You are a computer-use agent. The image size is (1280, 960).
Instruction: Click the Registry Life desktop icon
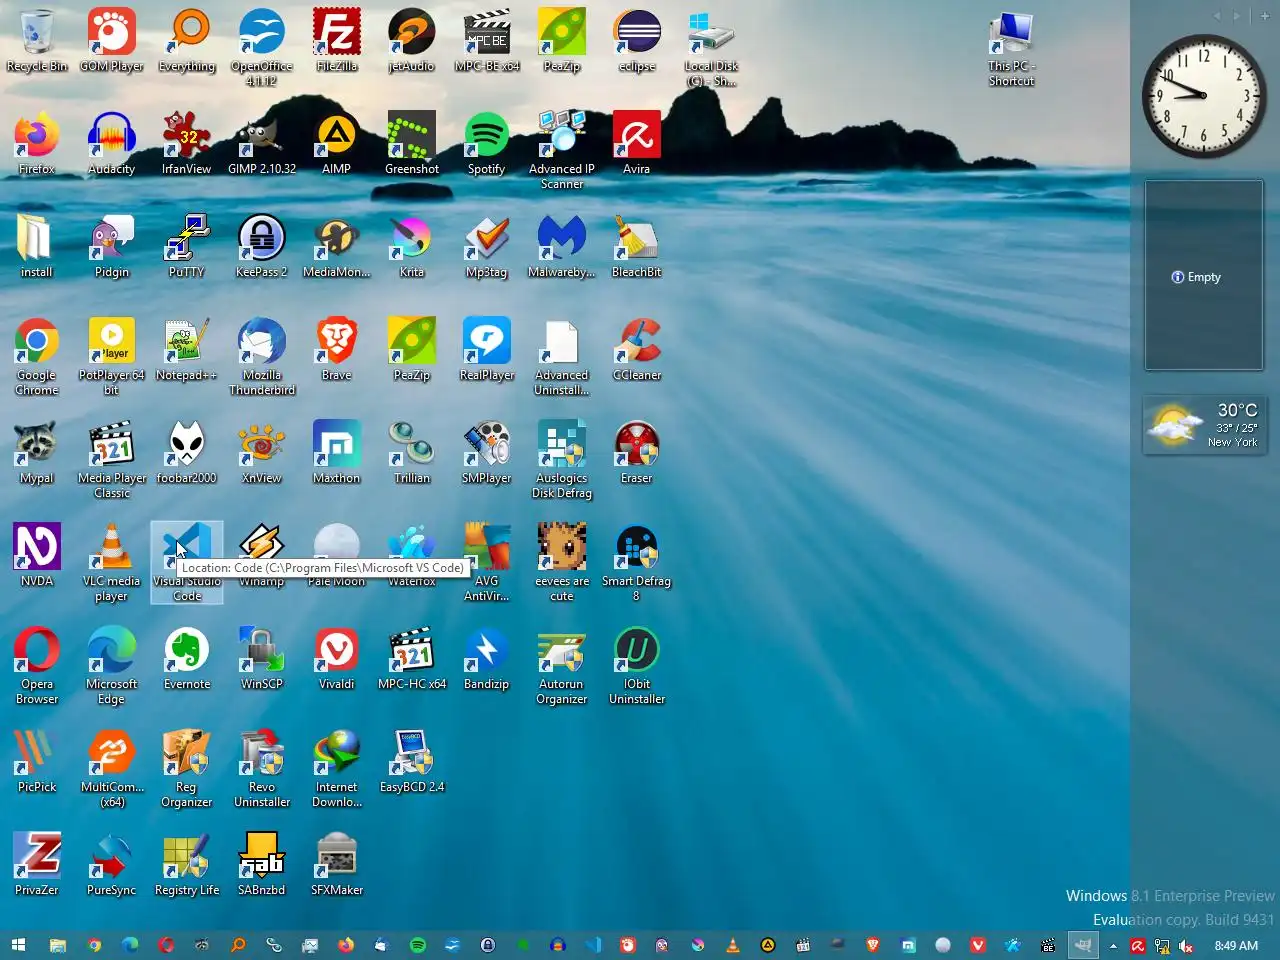tap(187, 865)
